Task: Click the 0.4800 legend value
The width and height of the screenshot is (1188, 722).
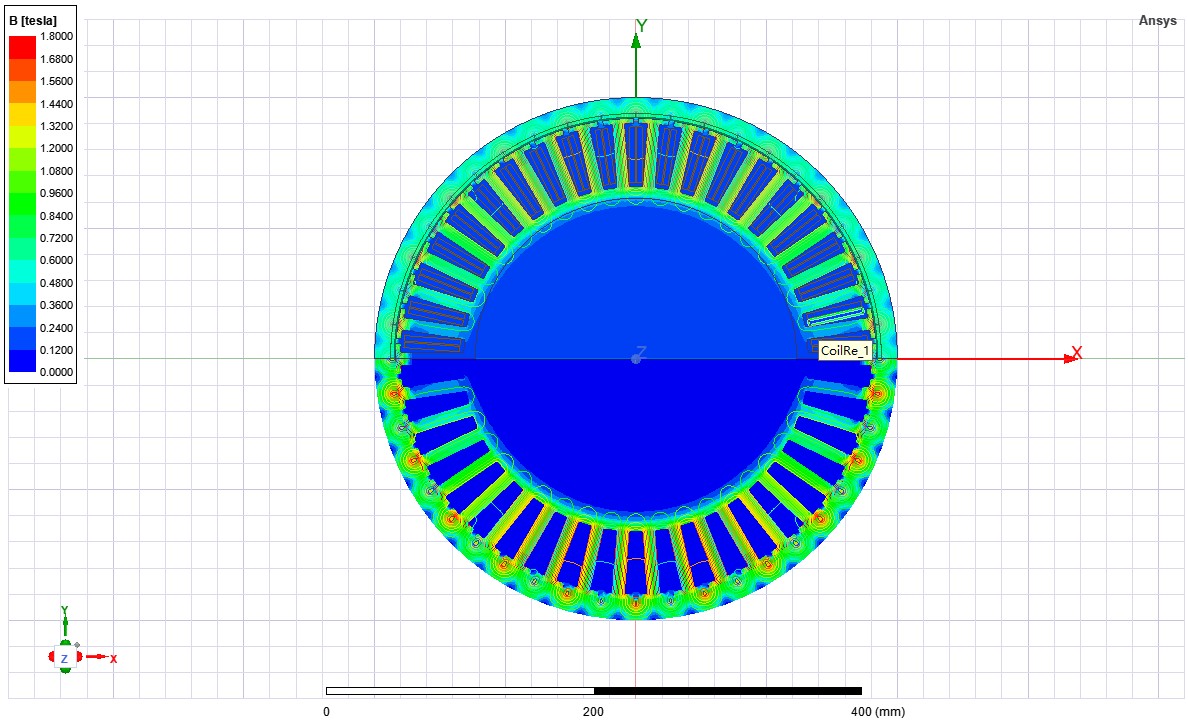Action: pos(57,283)
